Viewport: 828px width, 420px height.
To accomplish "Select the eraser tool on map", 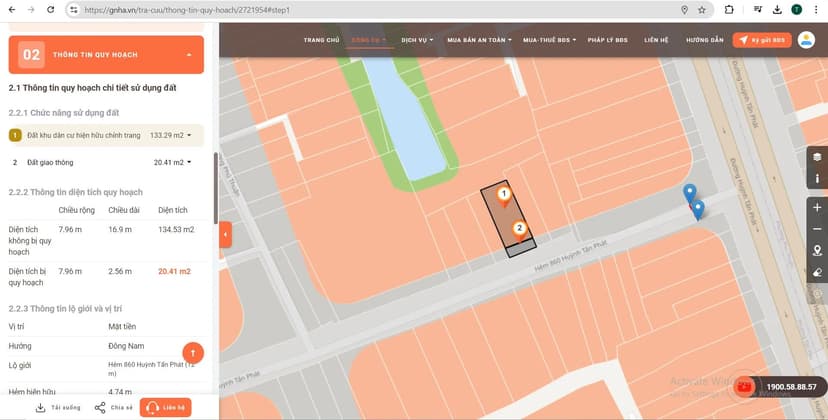I will [817, 273].
